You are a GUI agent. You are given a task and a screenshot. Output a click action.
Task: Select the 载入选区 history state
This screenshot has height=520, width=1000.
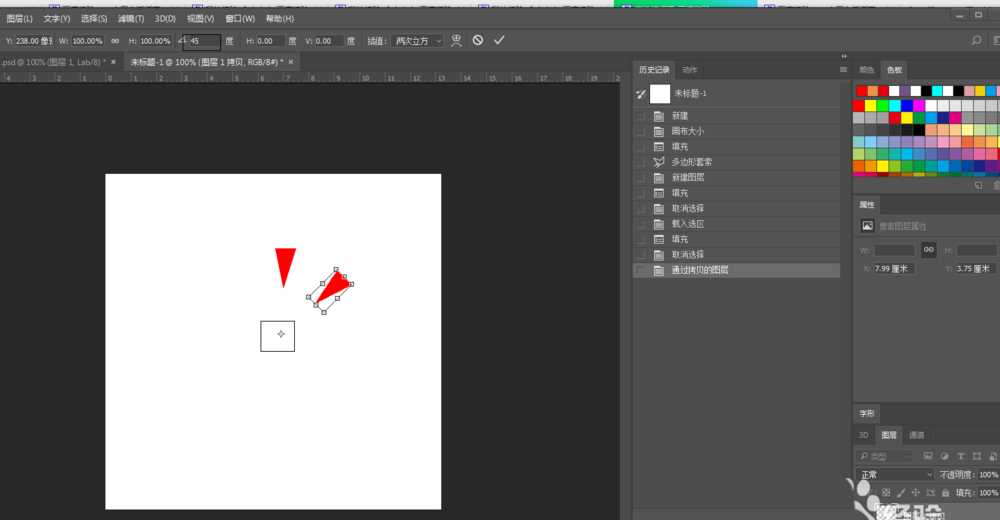point(688,224)
